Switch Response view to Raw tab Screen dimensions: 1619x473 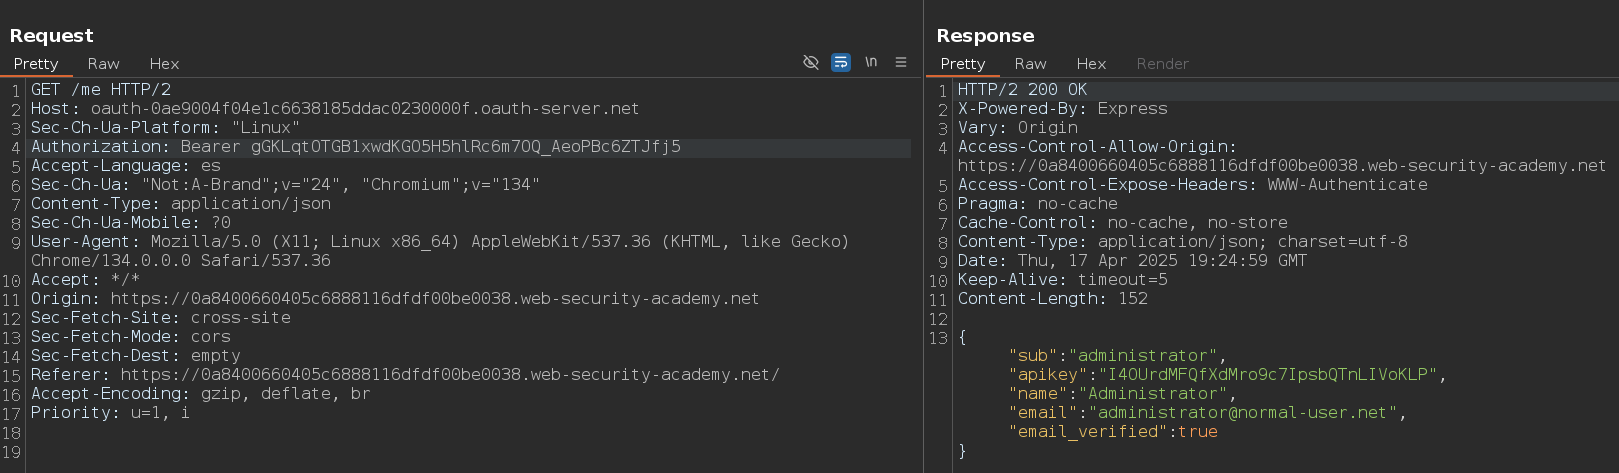click(1030, 64)
